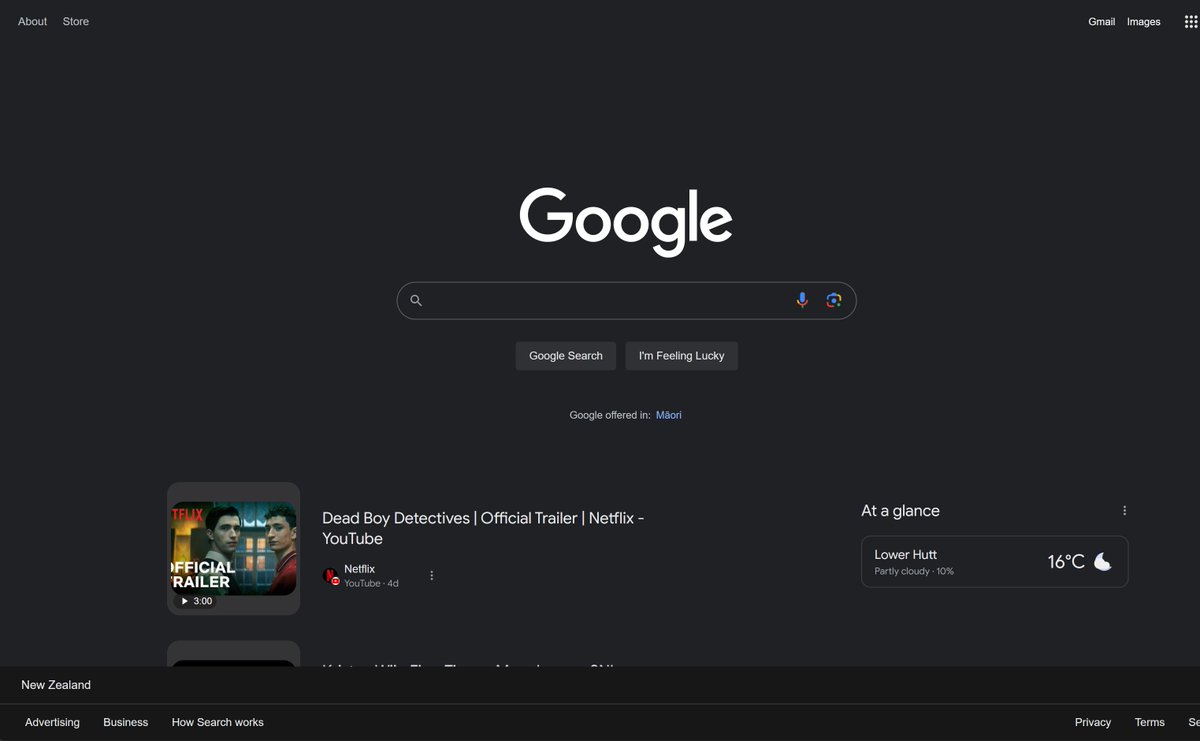
Task: Click the I'm Feeling Lucky button
Action: coord(682,356)
